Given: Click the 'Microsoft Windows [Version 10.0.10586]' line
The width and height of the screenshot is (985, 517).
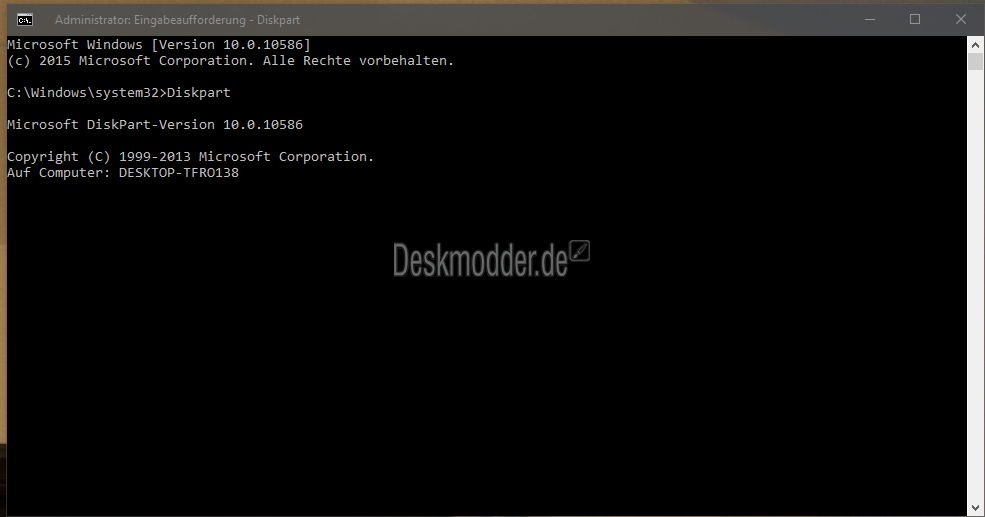Looking at the screenshot, I should pos(158,45).
